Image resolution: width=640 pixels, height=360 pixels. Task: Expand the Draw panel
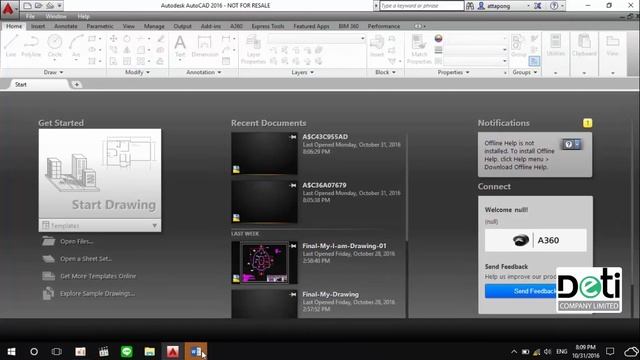53,72
